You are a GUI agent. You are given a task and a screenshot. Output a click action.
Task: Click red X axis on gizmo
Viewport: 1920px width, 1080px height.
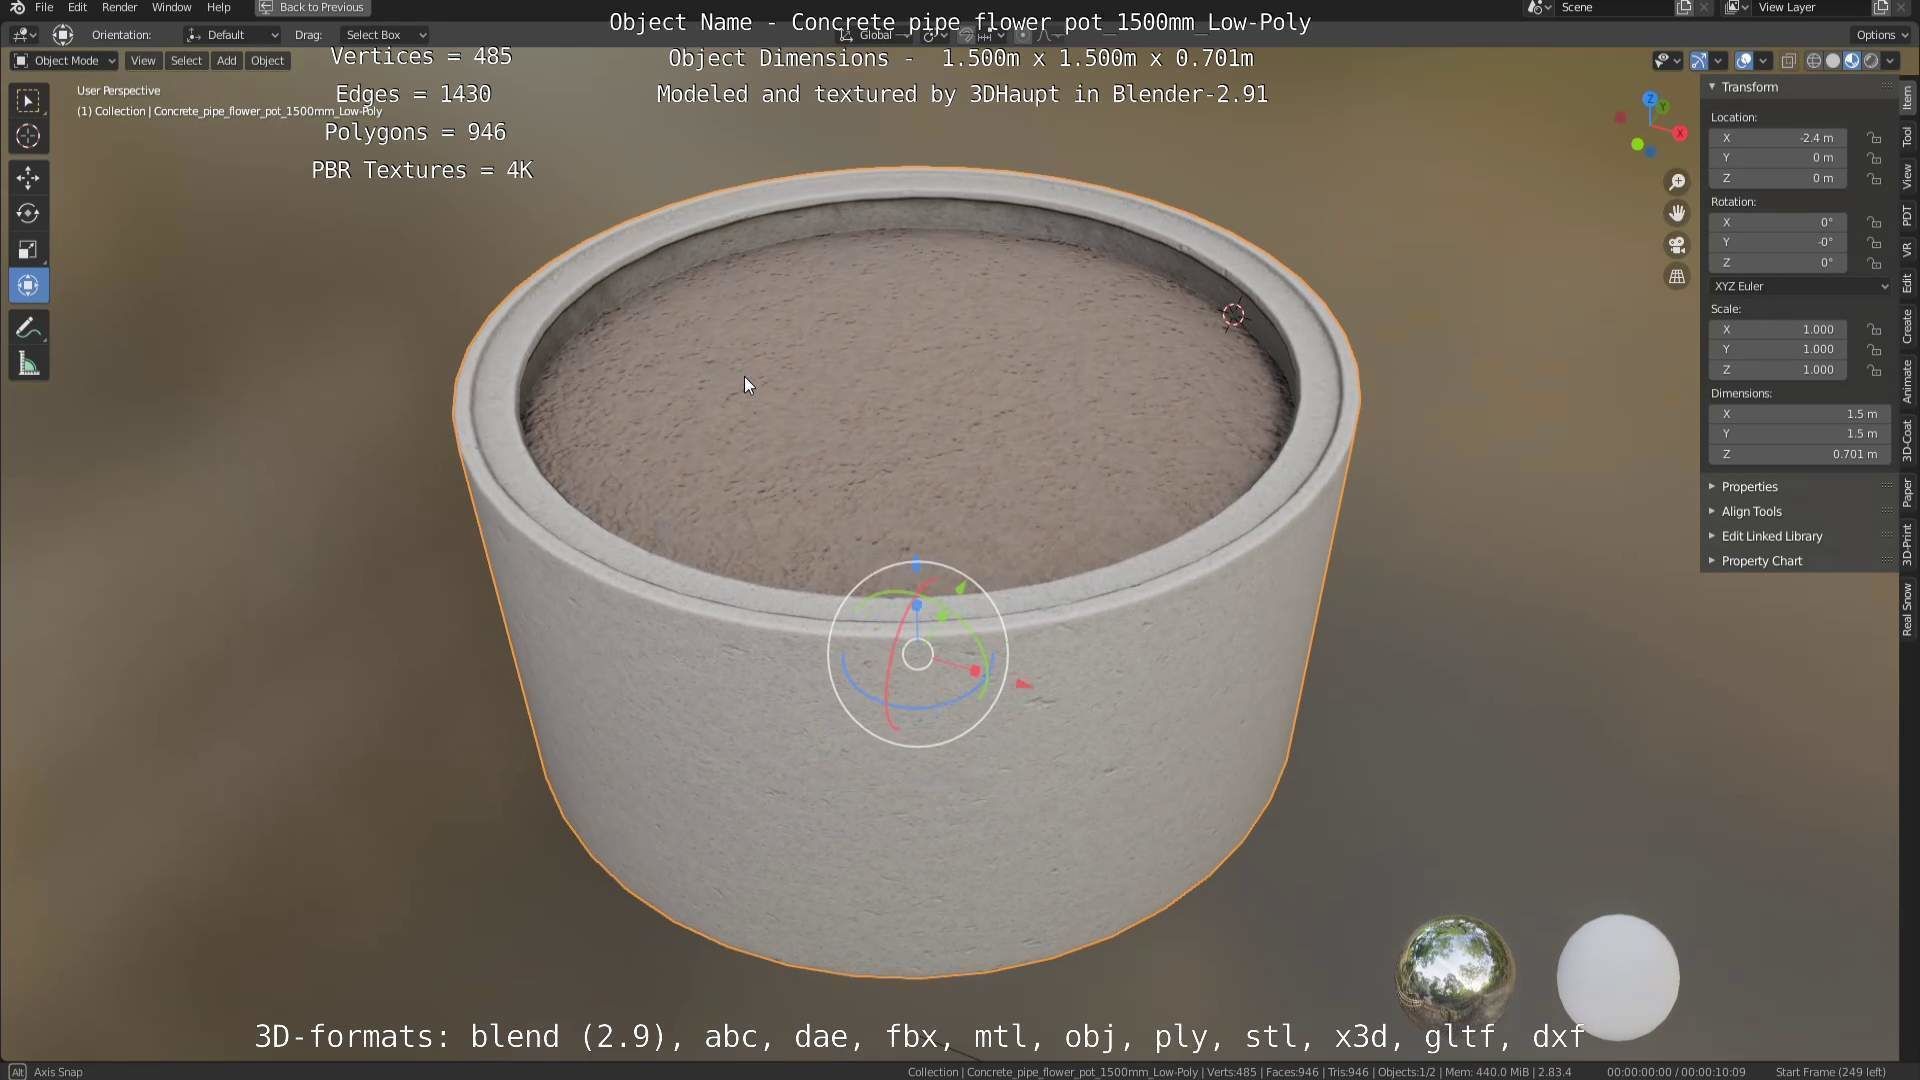(x=1680, y=133)
